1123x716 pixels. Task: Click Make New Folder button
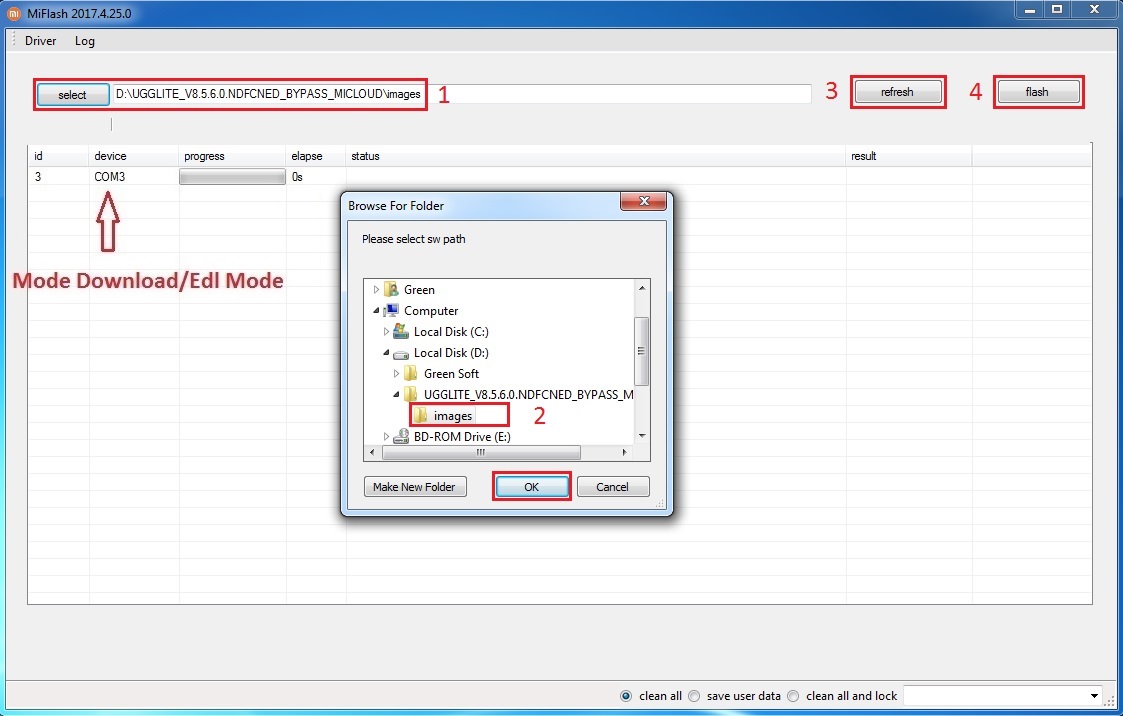tap(415, 487)
